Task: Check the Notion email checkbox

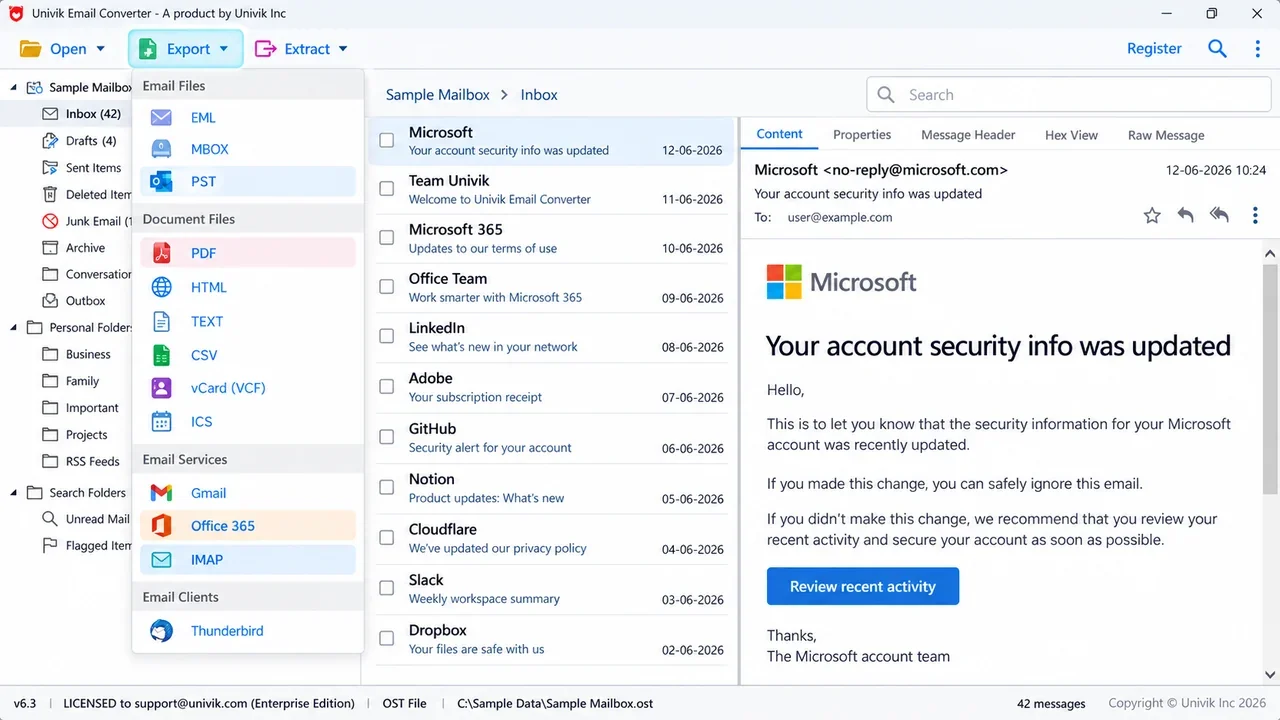Action: (x=386, y=487)
